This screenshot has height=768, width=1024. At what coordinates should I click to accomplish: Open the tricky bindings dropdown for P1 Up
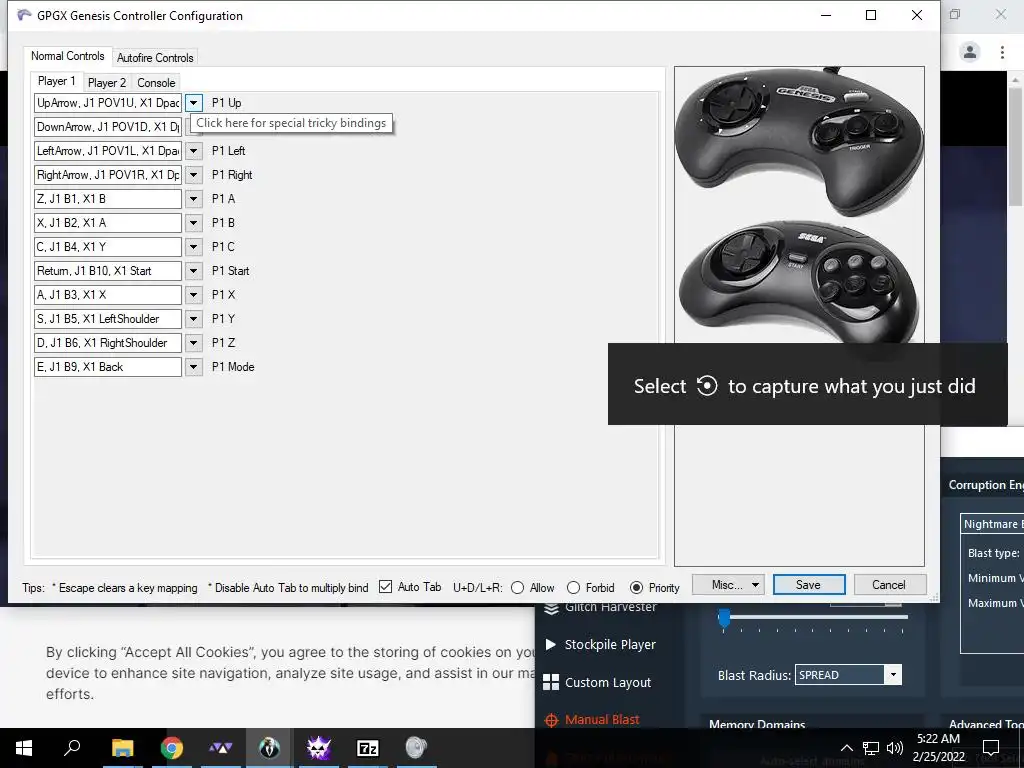(x=193, y=103)
